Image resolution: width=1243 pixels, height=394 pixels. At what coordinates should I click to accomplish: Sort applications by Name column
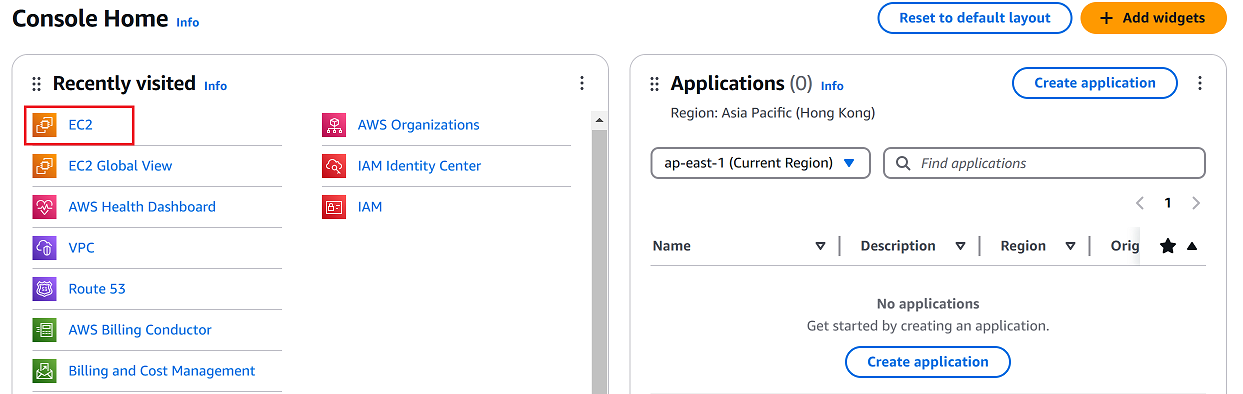coord(820,246)
